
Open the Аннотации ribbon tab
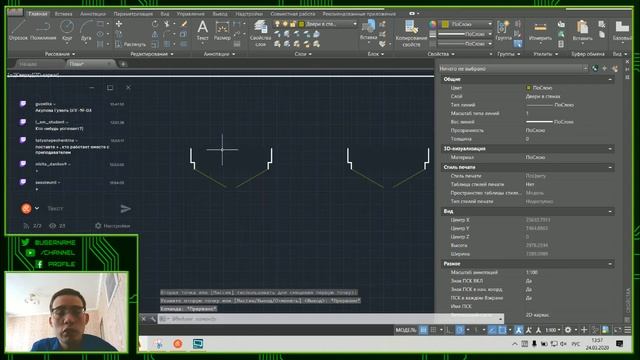pyautogui.click(x=93, y=14)
